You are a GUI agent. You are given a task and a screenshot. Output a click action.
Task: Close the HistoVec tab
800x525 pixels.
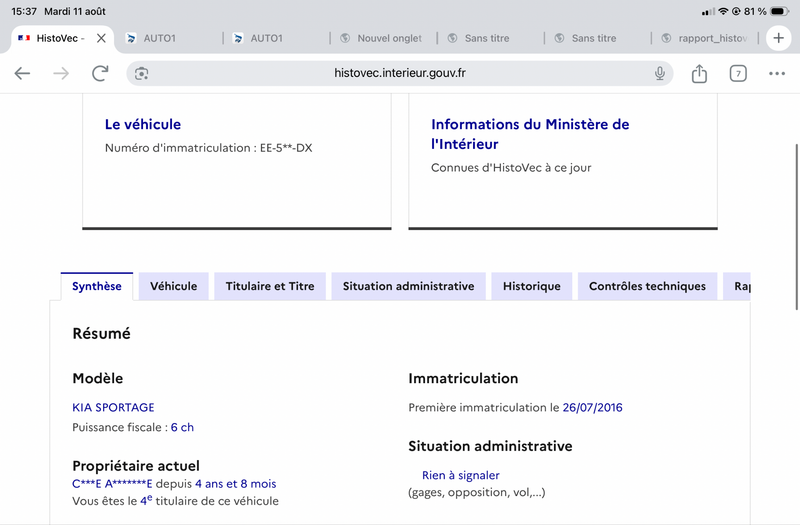point(101,38)
